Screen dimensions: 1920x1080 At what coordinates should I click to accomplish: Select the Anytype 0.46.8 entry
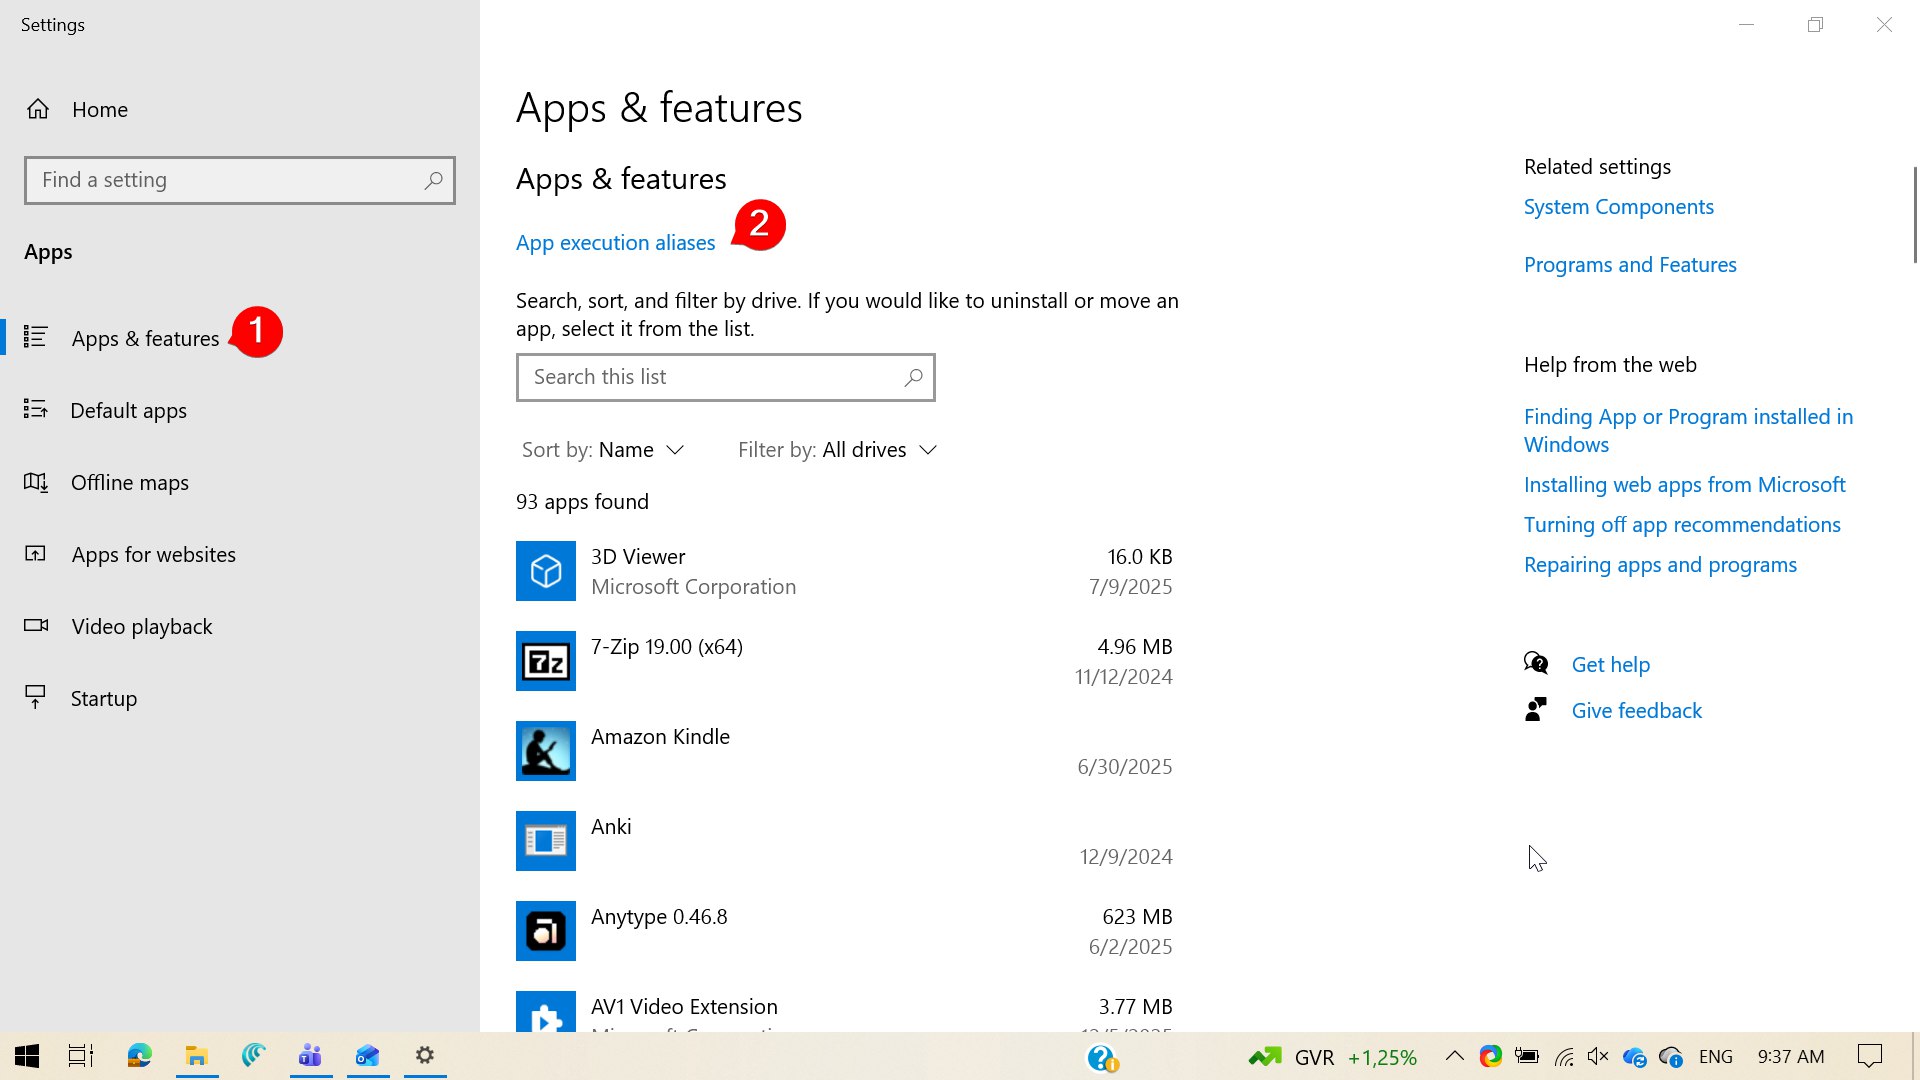pos(659,917)
